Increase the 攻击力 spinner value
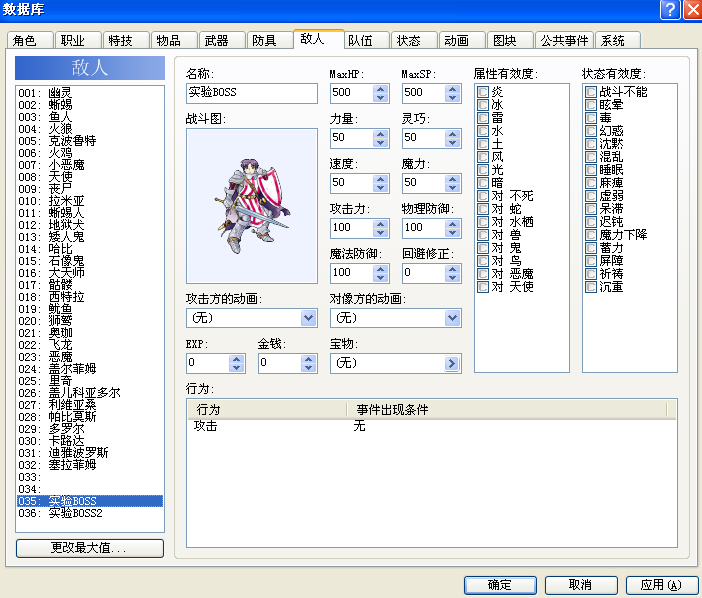702x598 pixels. [381, 224]
